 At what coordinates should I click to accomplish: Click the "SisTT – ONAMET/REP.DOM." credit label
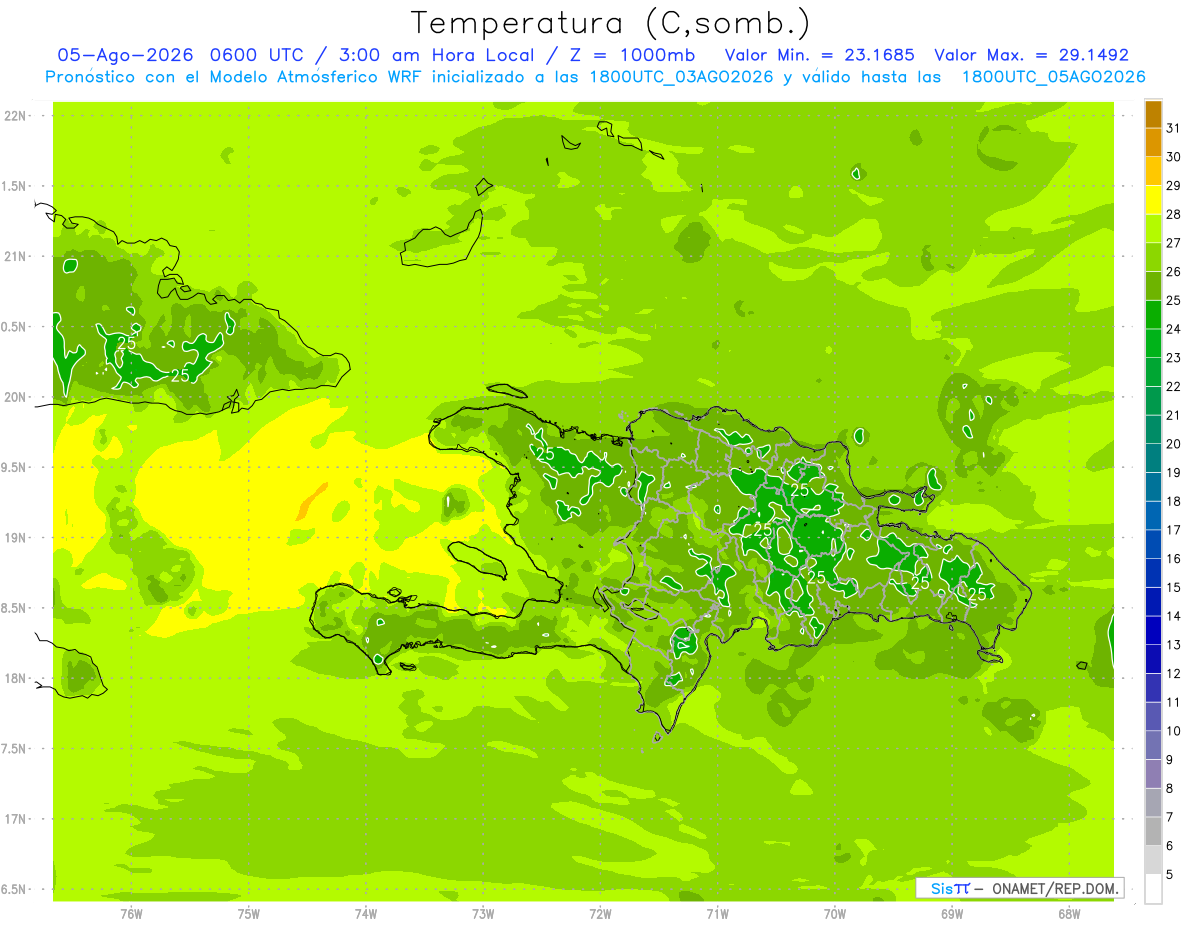coord(1020,888)
